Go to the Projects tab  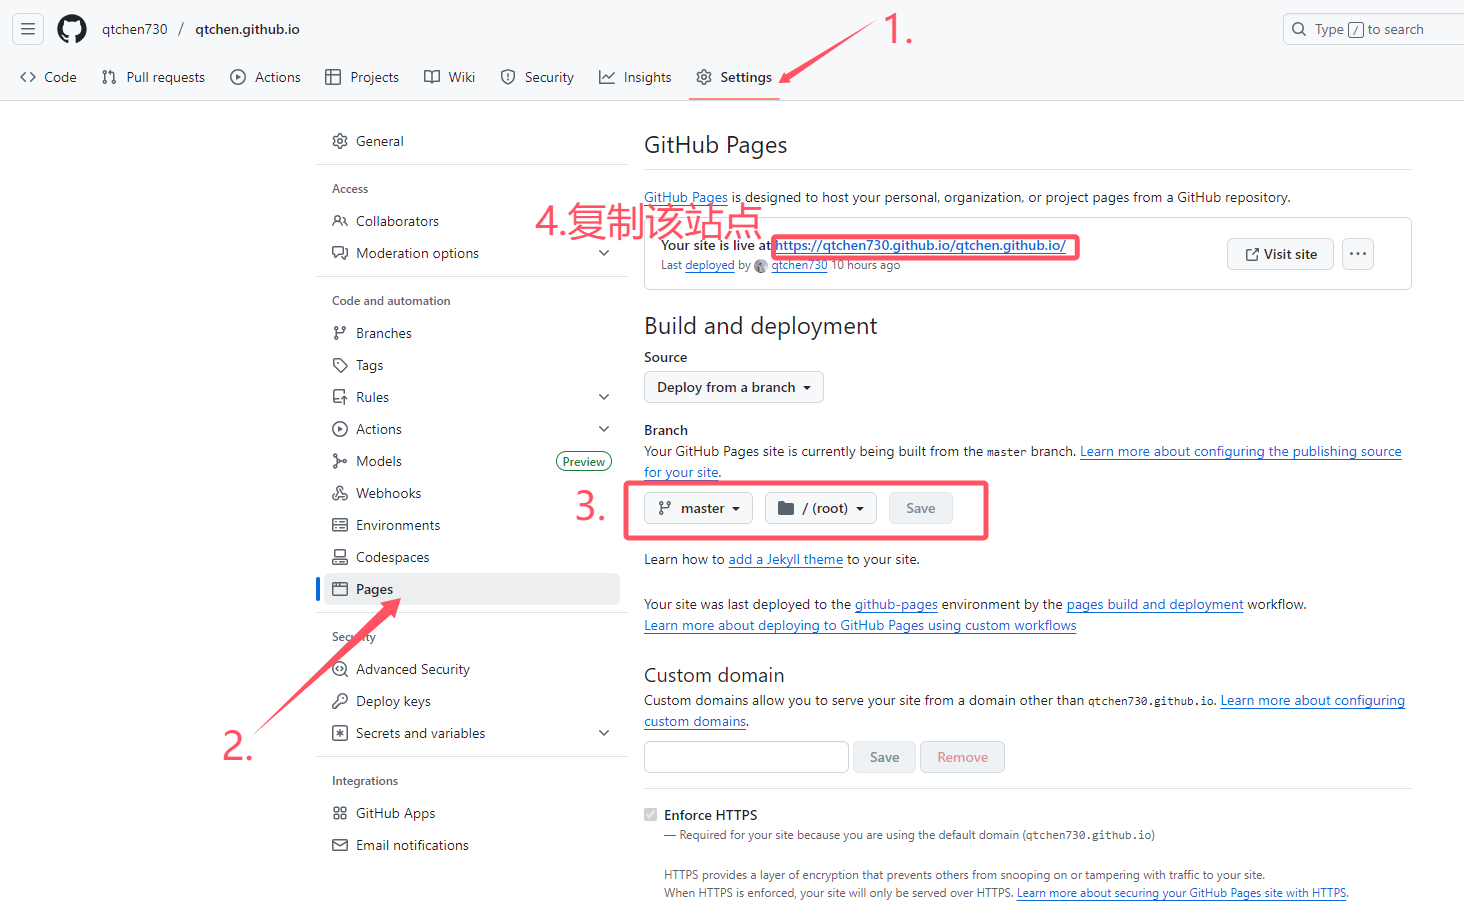click(362, 77)
